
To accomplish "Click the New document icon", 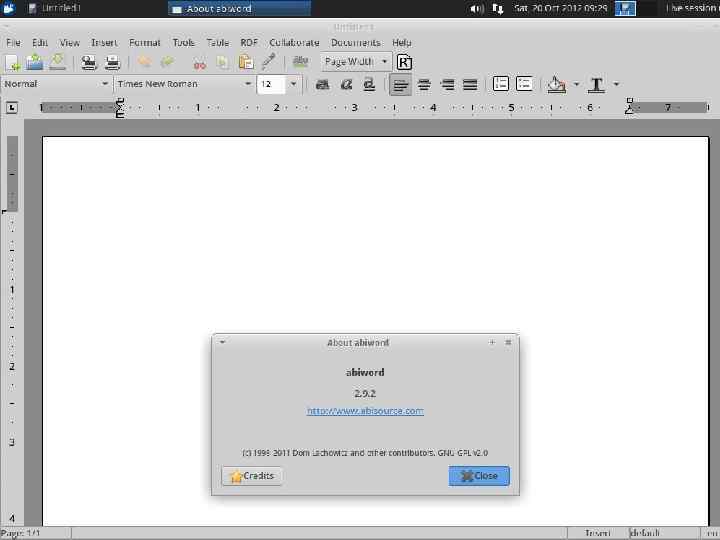I will pos(12,62).
